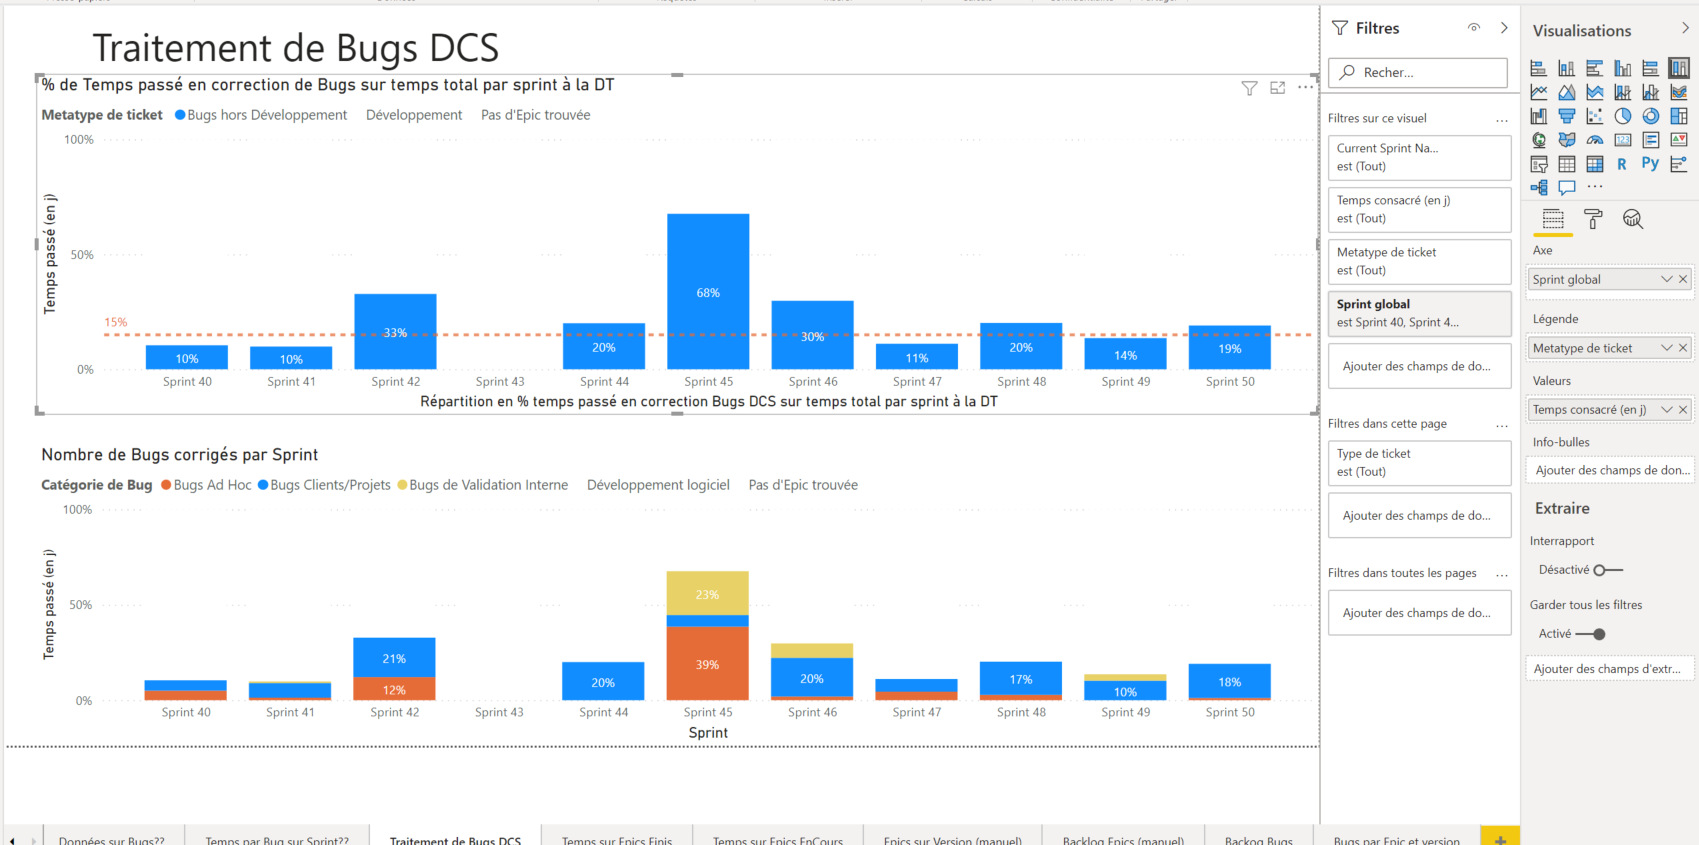This screenshot has width=1699, height=845.
Task: Select the treemap visualization
Action: 1678,116
